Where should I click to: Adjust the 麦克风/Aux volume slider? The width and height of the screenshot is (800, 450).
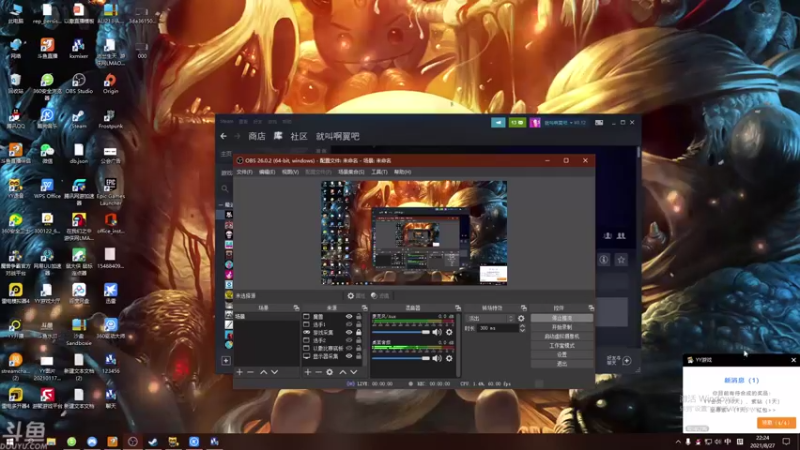pos(401,332)
